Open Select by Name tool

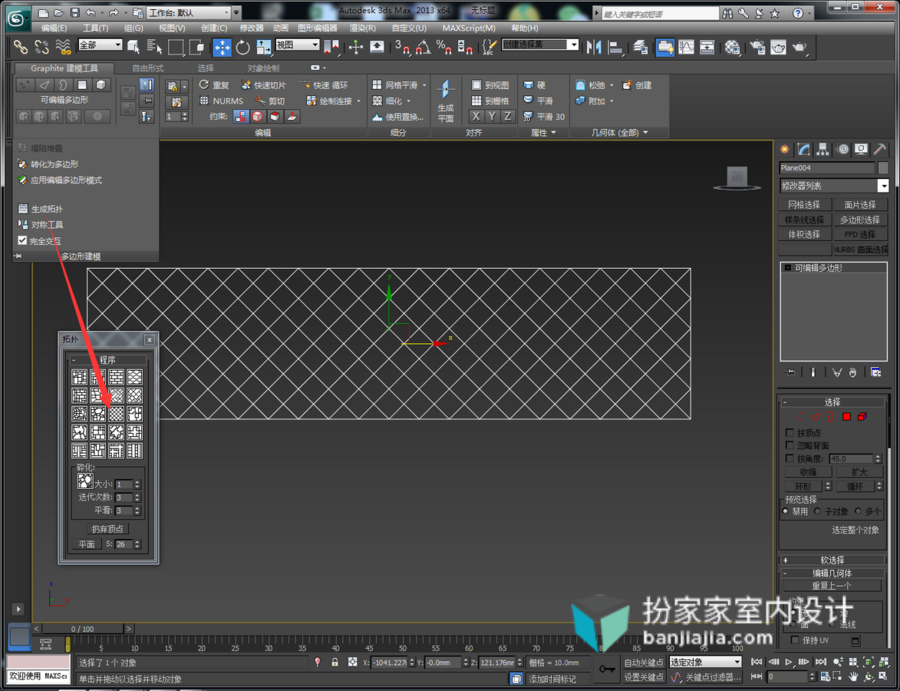(154, 47)
